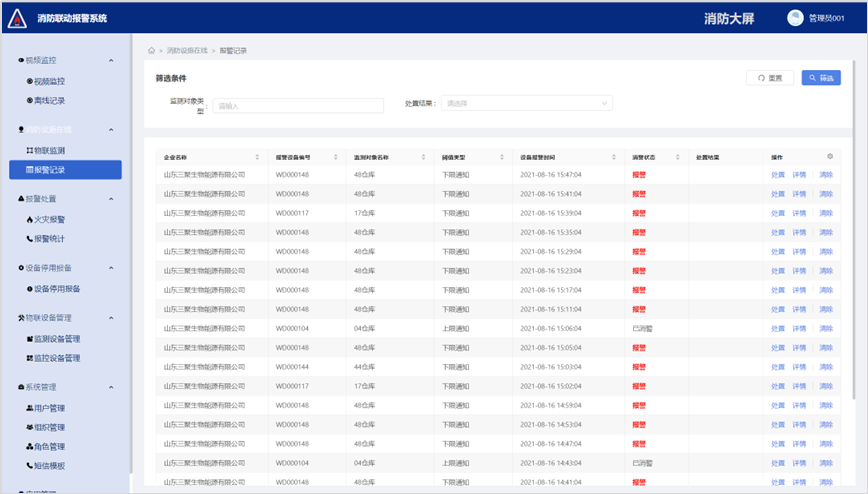868x494 pixels.
Task: Click timestamp 2021-08-16 15:35:04
Action: [x=551, y=233]
